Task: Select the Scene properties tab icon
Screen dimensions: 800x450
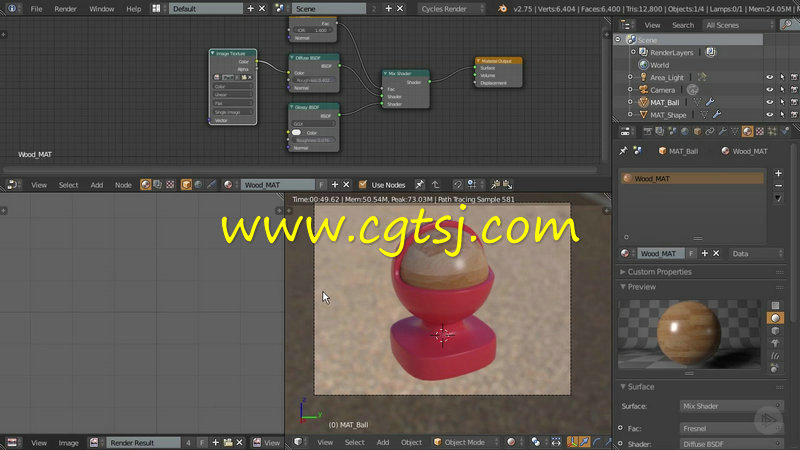Action: (x=672, y=132)
